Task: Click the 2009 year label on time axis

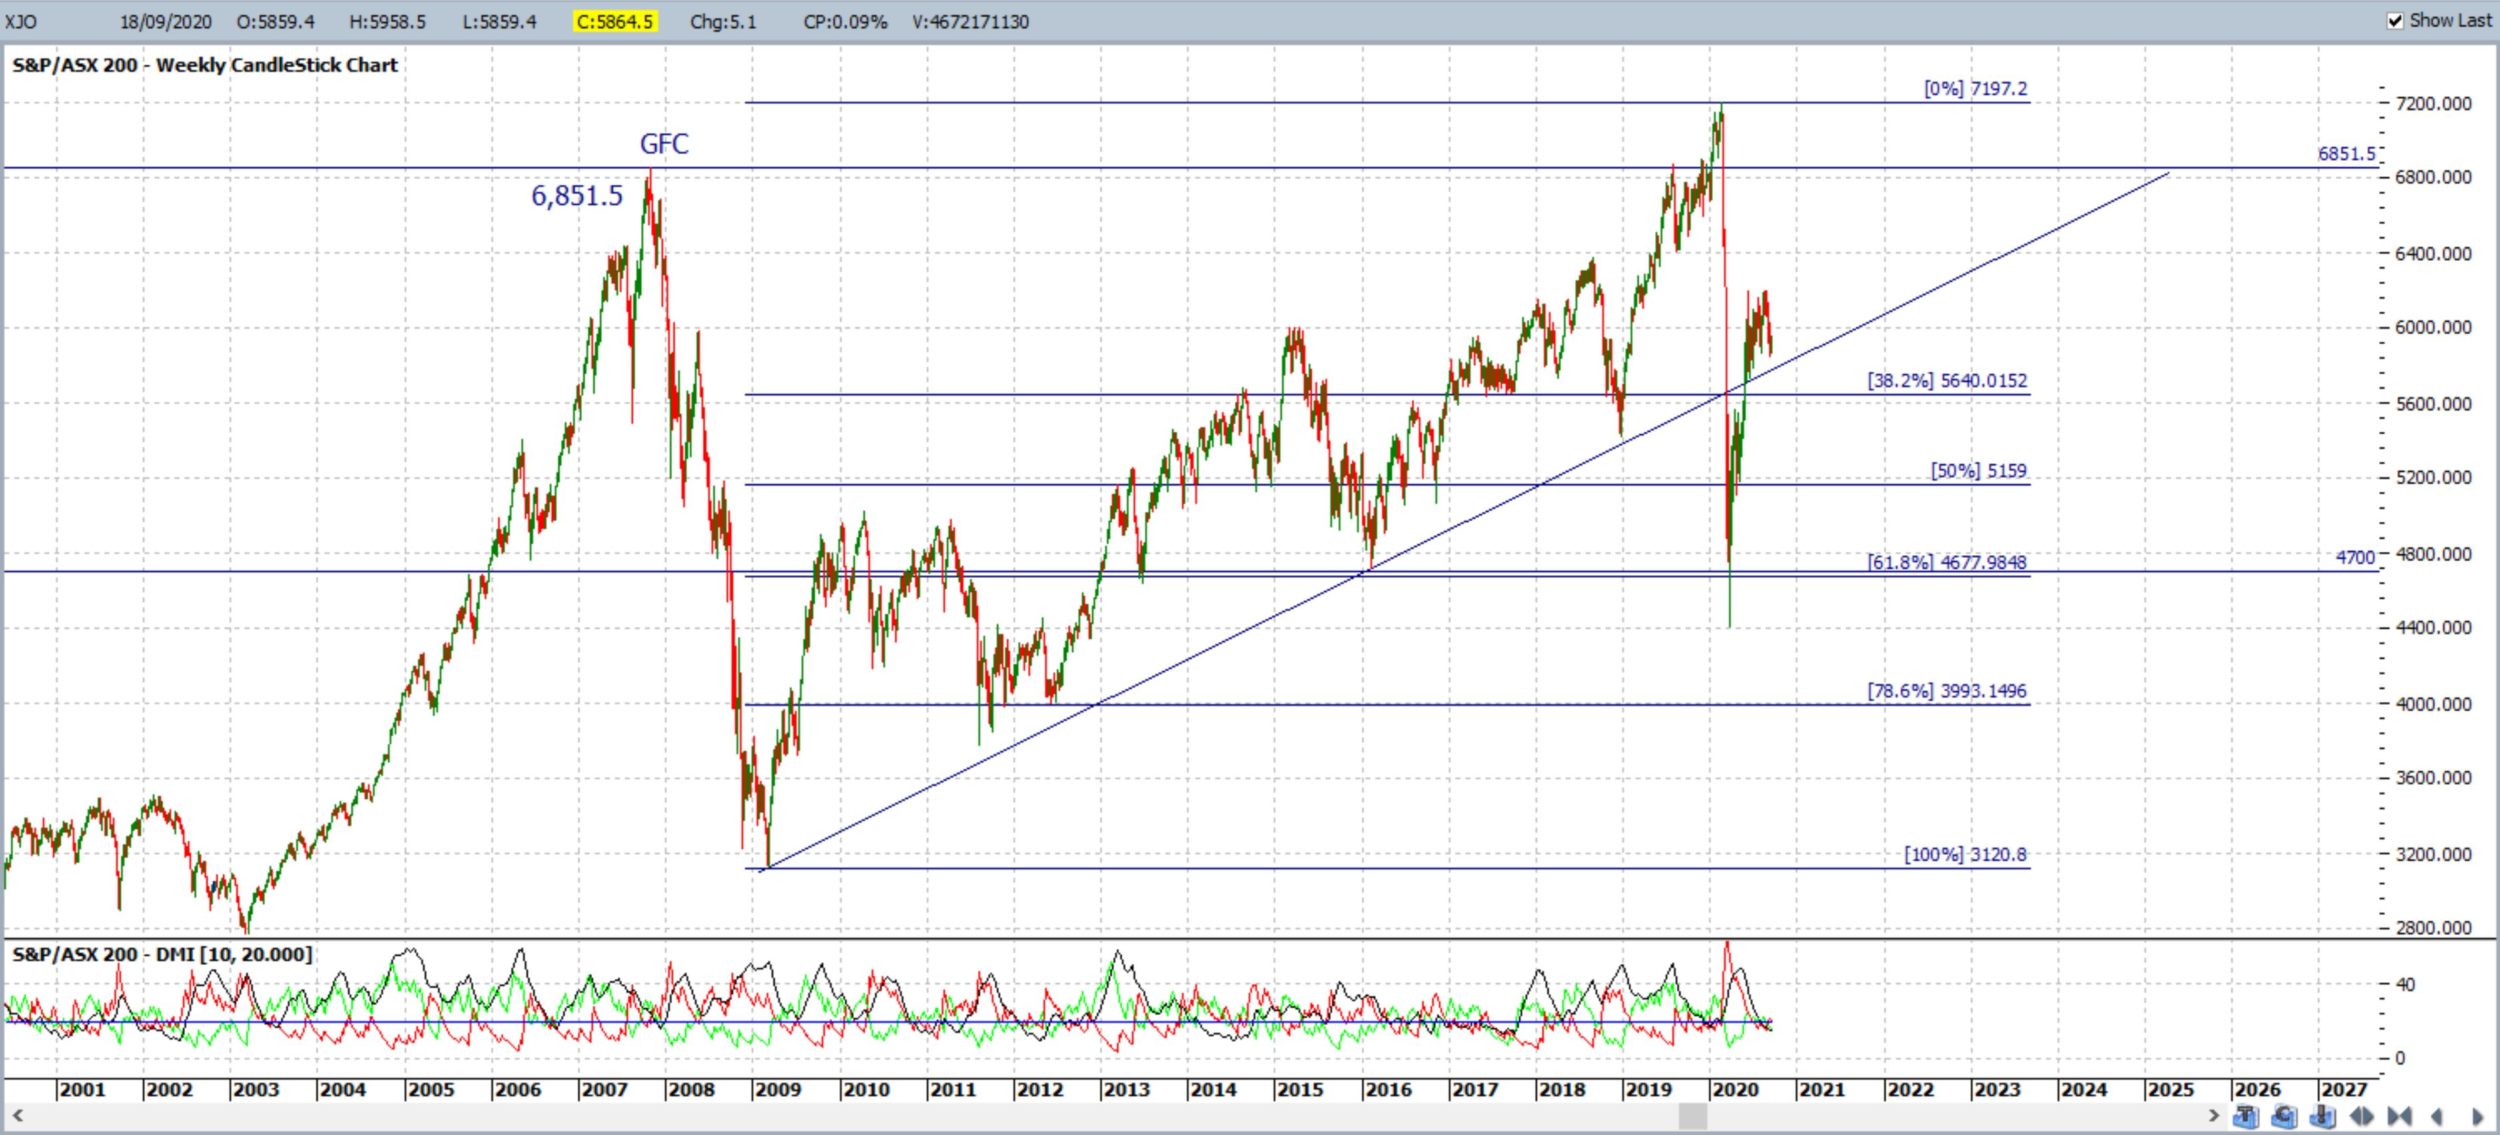Action: [778, 1089]
